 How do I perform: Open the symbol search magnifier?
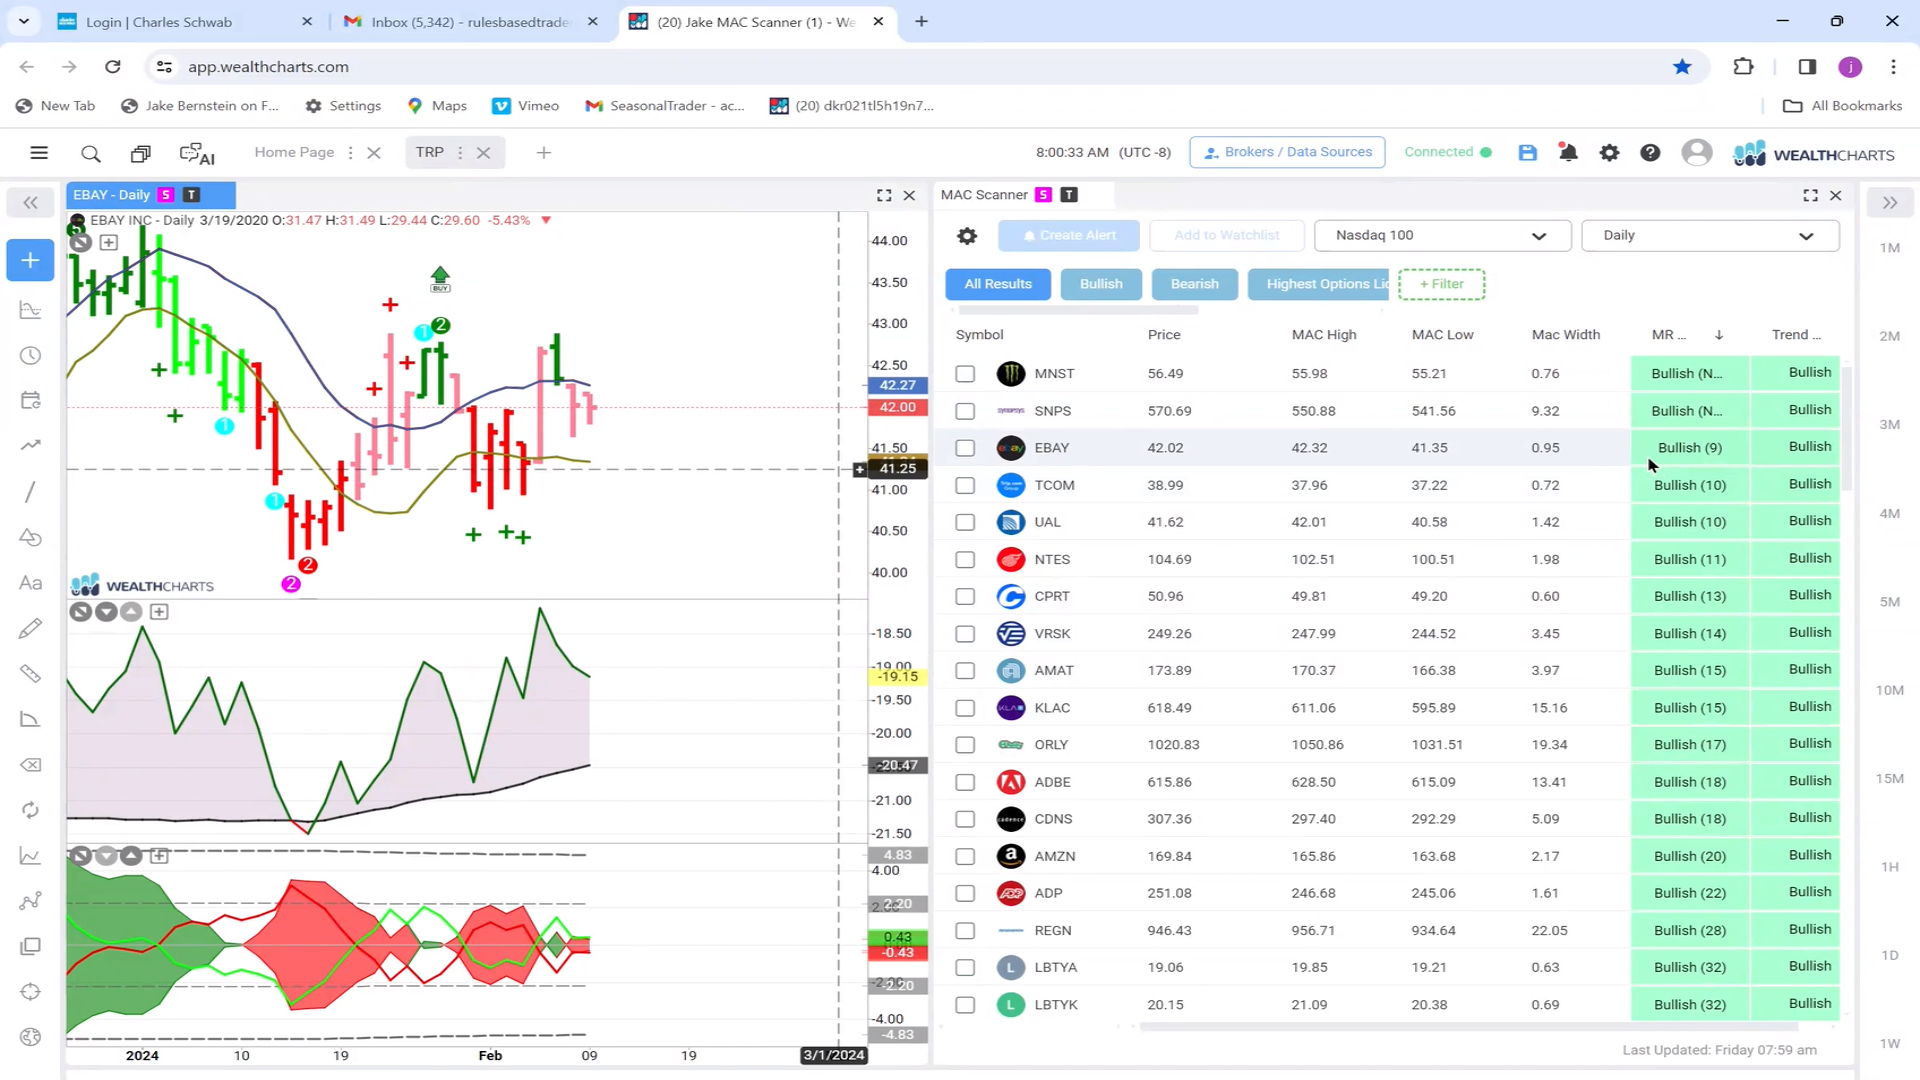[90, 153]
